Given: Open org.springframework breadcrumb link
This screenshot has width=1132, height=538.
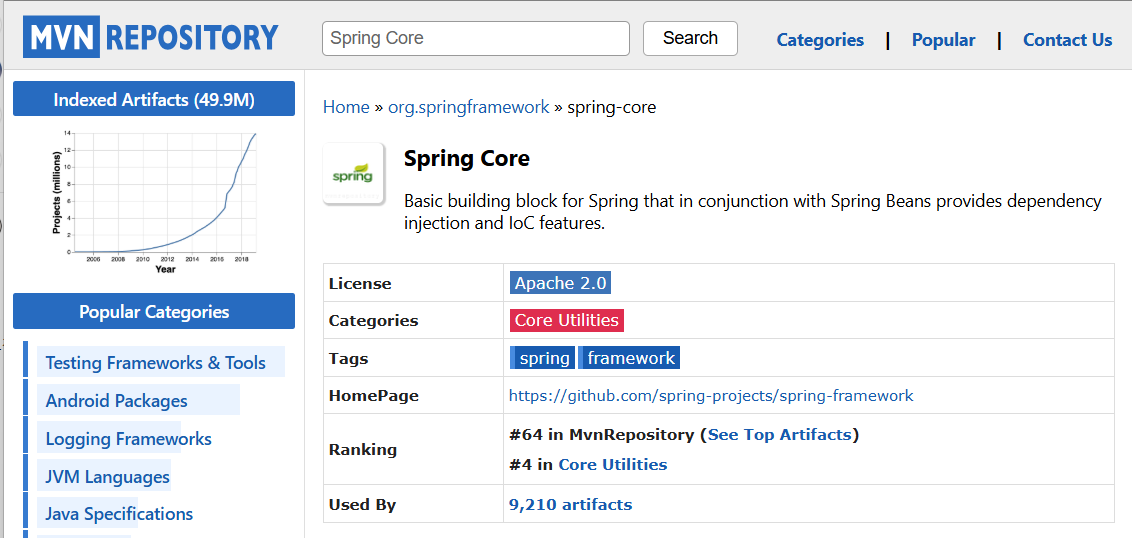Looking at the screenshot, I should tap(469, 107).
